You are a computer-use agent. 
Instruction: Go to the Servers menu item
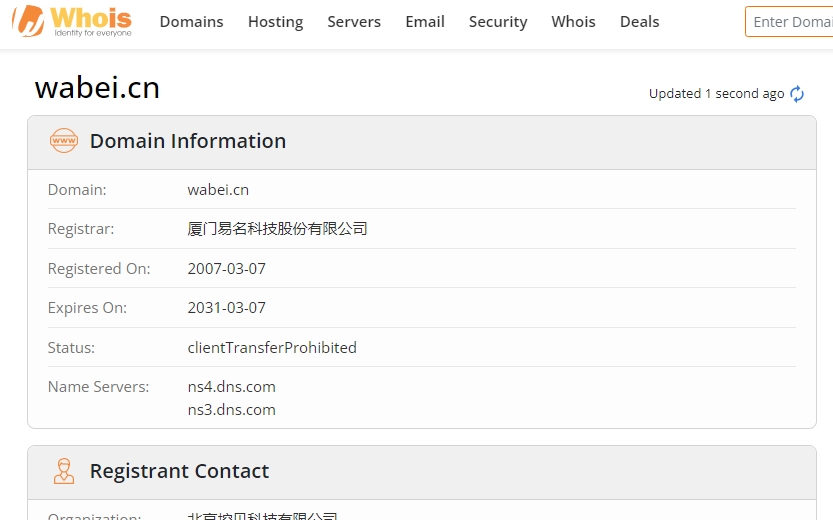click(354, 22)
